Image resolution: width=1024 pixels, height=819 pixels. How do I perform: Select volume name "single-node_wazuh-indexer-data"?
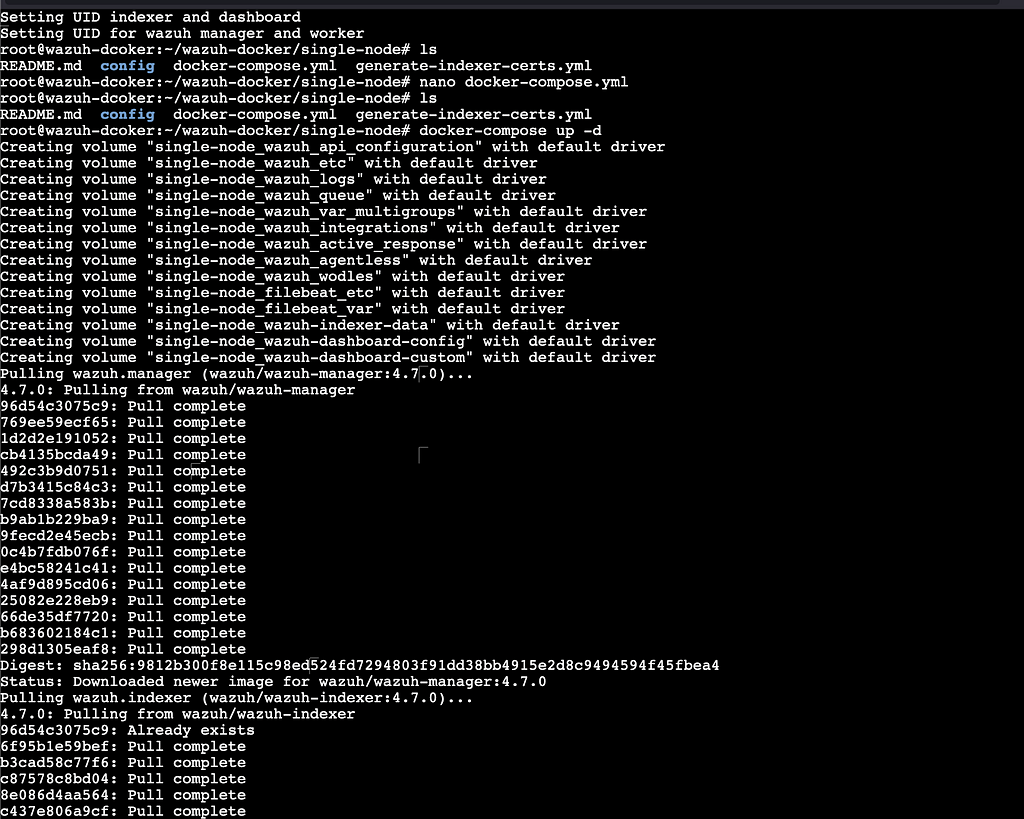pyautogui.click(x=292, y=325)
